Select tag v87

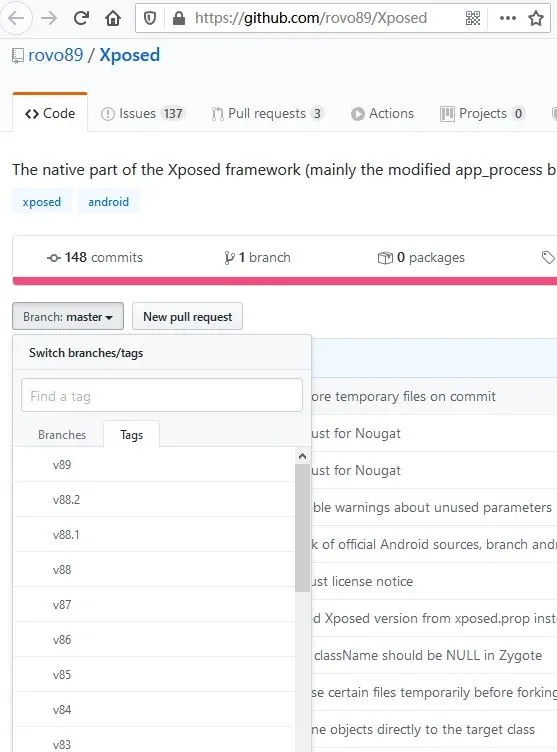point(154,605)
